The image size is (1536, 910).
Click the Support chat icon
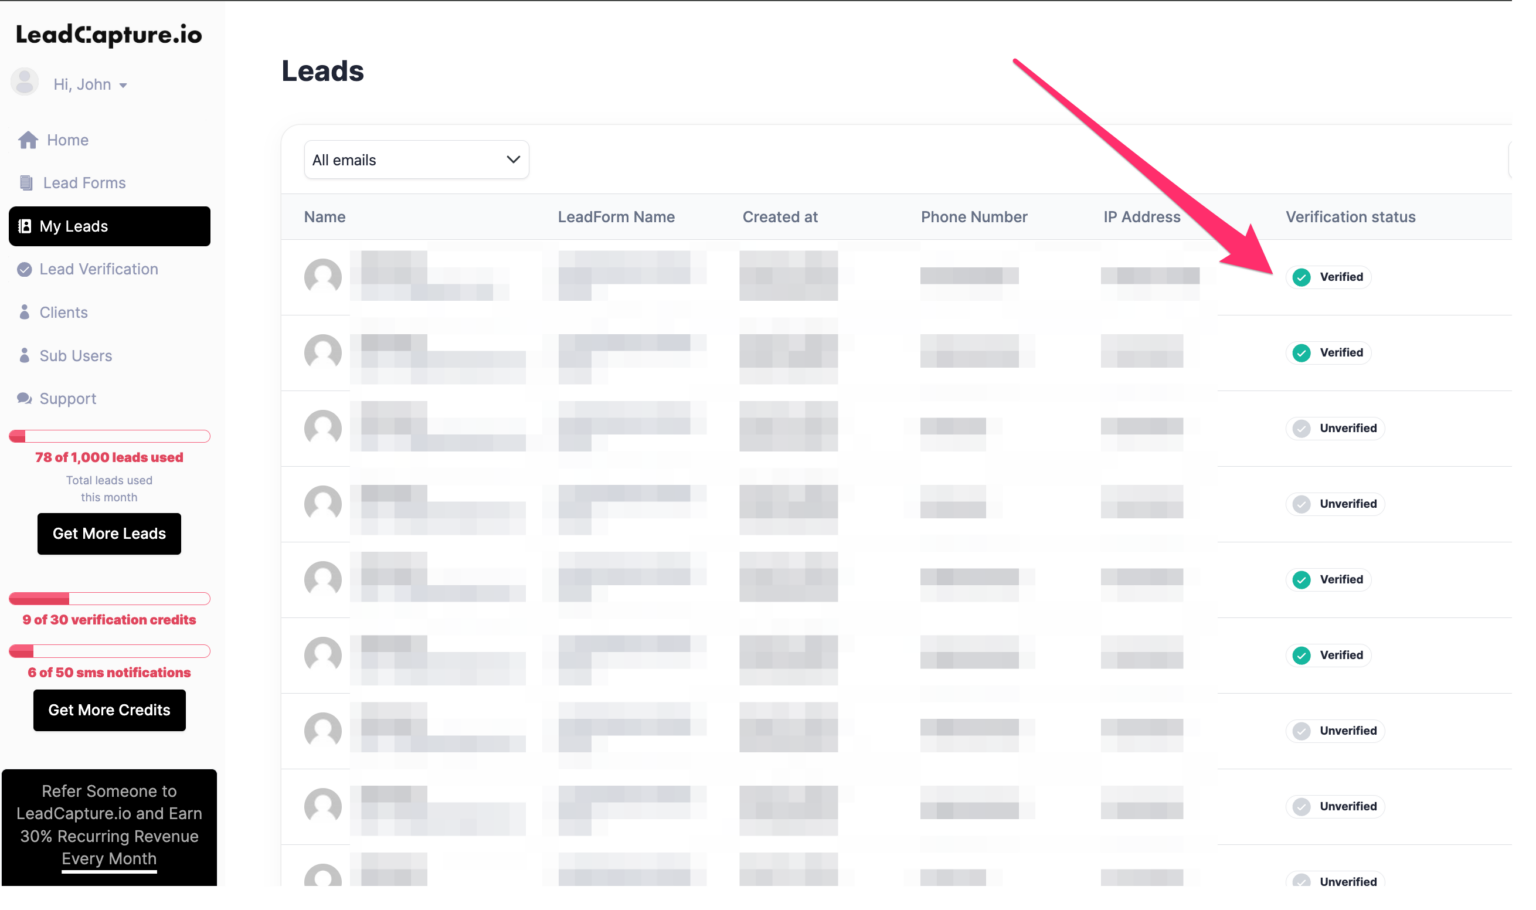click(x=25, y=398)
